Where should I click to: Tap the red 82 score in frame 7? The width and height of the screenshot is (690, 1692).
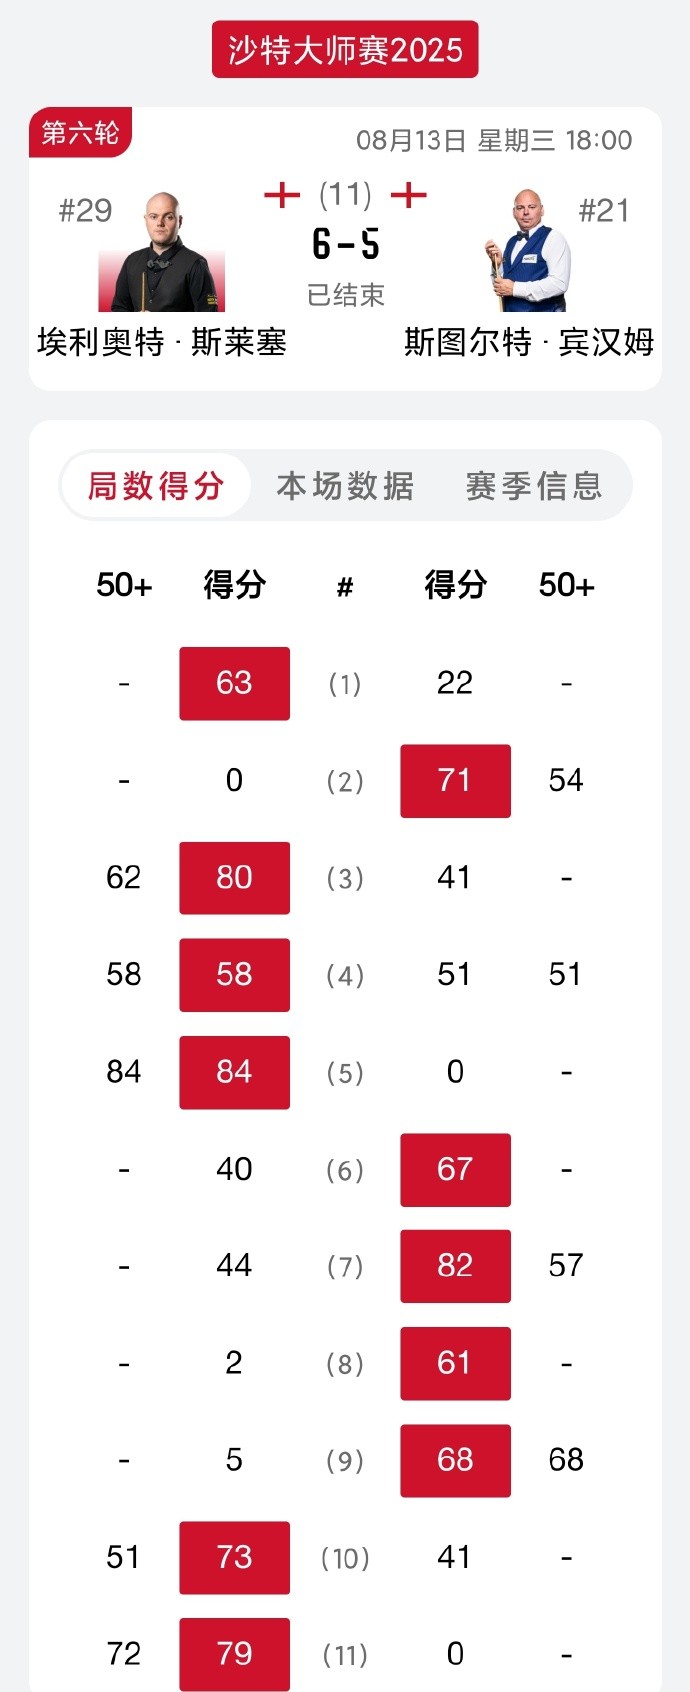click(x=455, y=1265)
